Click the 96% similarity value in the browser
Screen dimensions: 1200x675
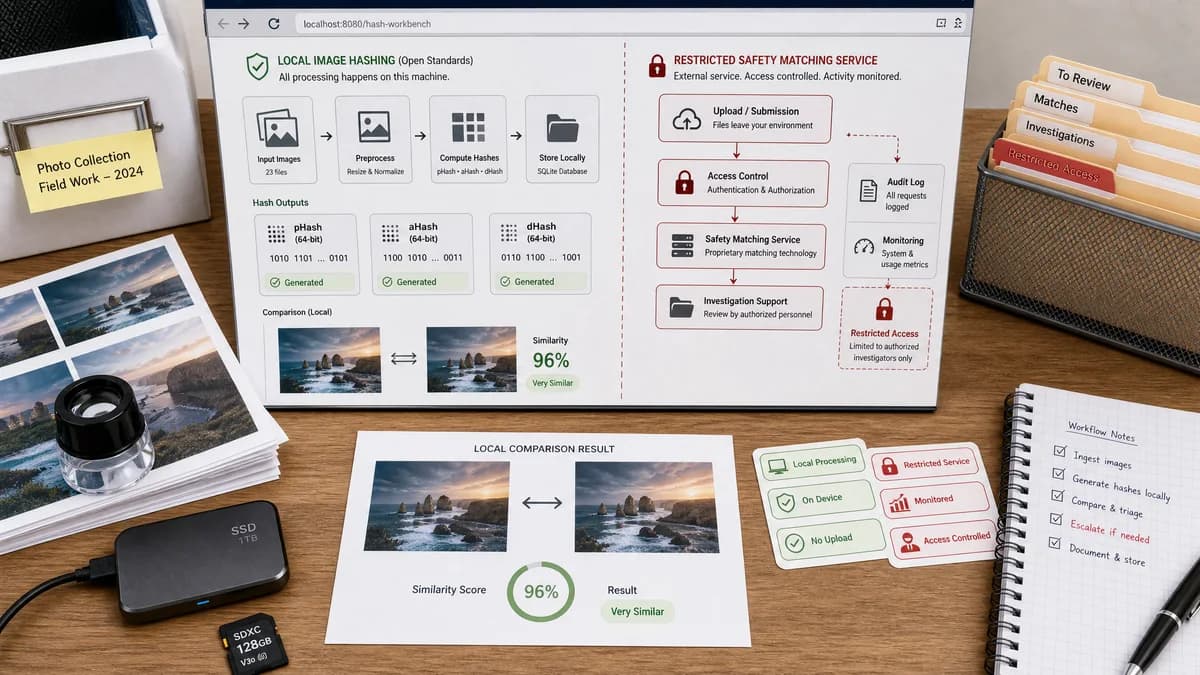click(551, 360)
